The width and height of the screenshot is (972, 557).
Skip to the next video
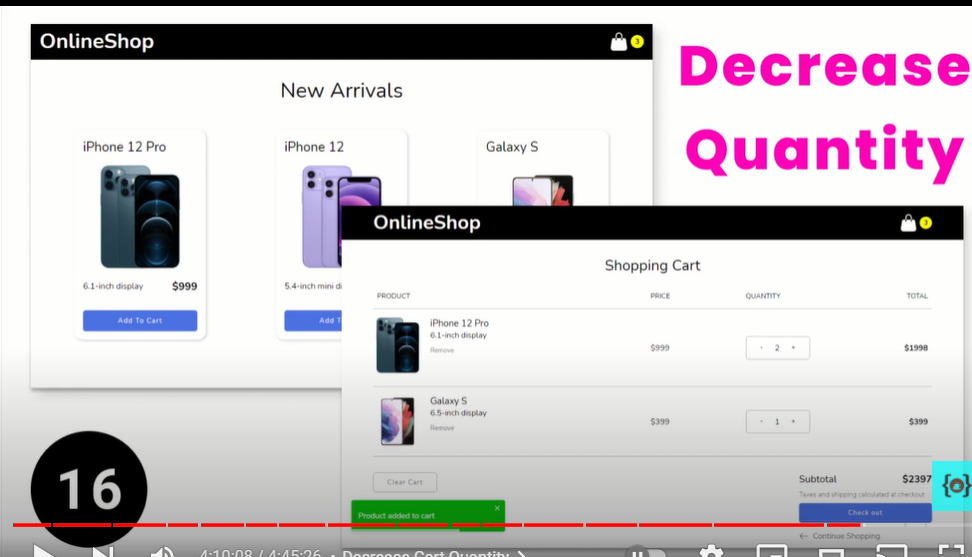103,551
